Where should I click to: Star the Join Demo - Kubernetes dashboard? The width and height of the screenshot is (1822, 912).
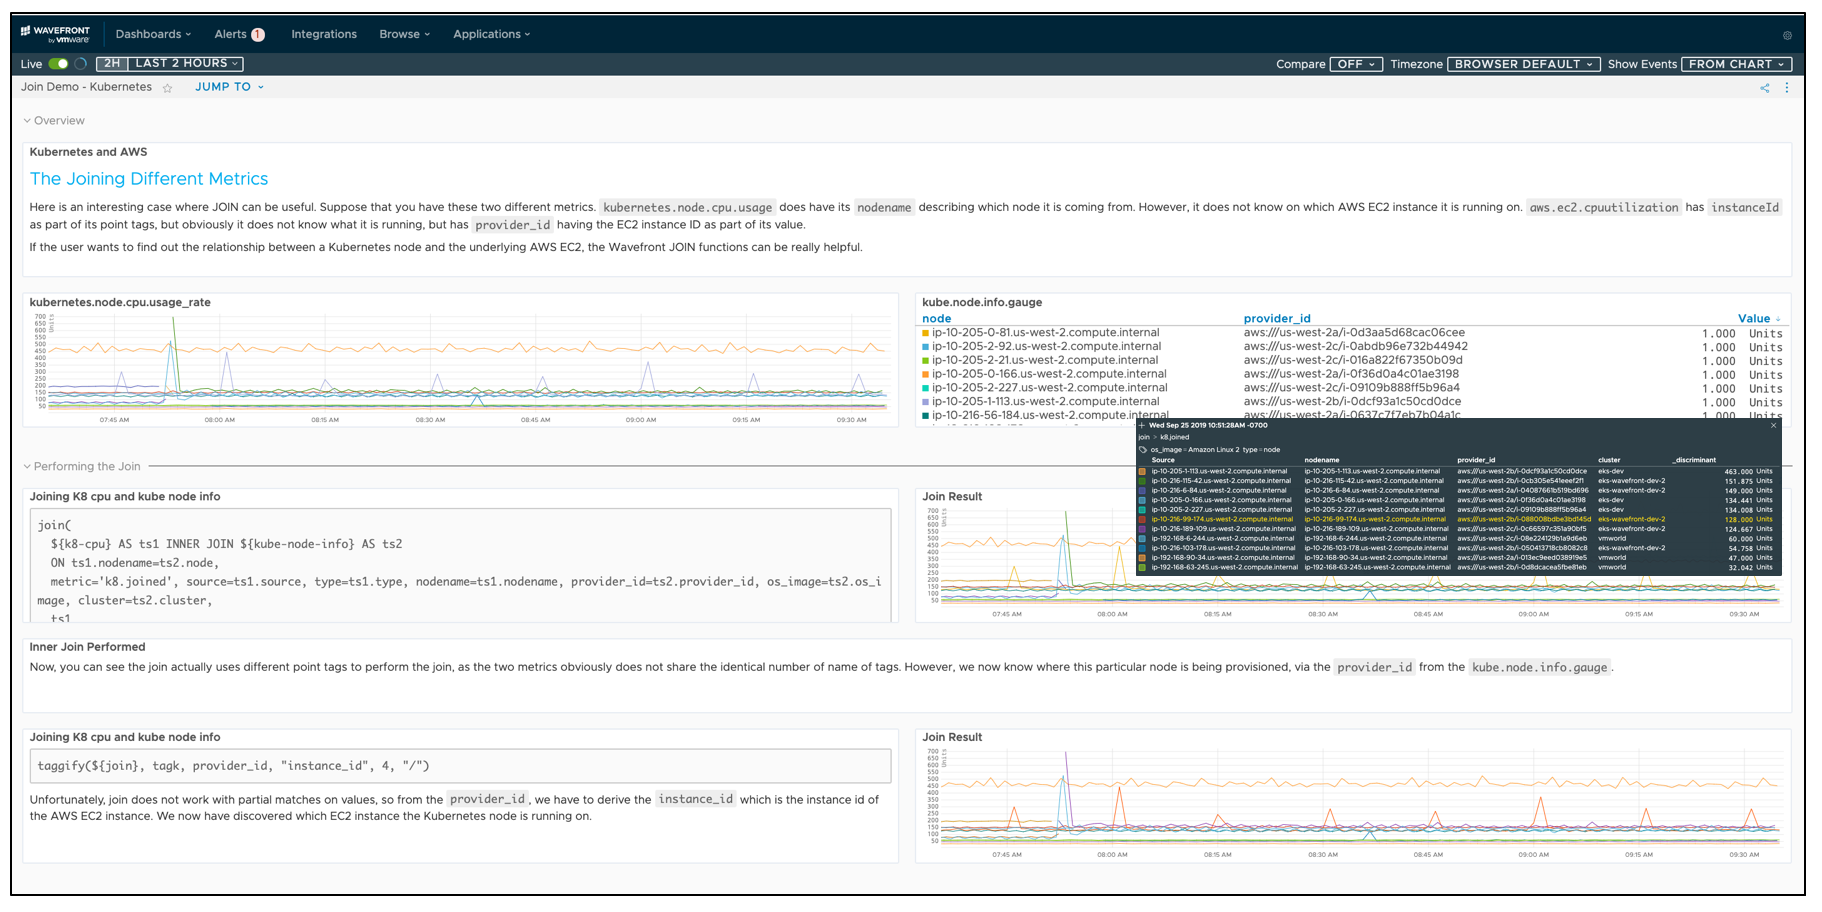point(167,88)
